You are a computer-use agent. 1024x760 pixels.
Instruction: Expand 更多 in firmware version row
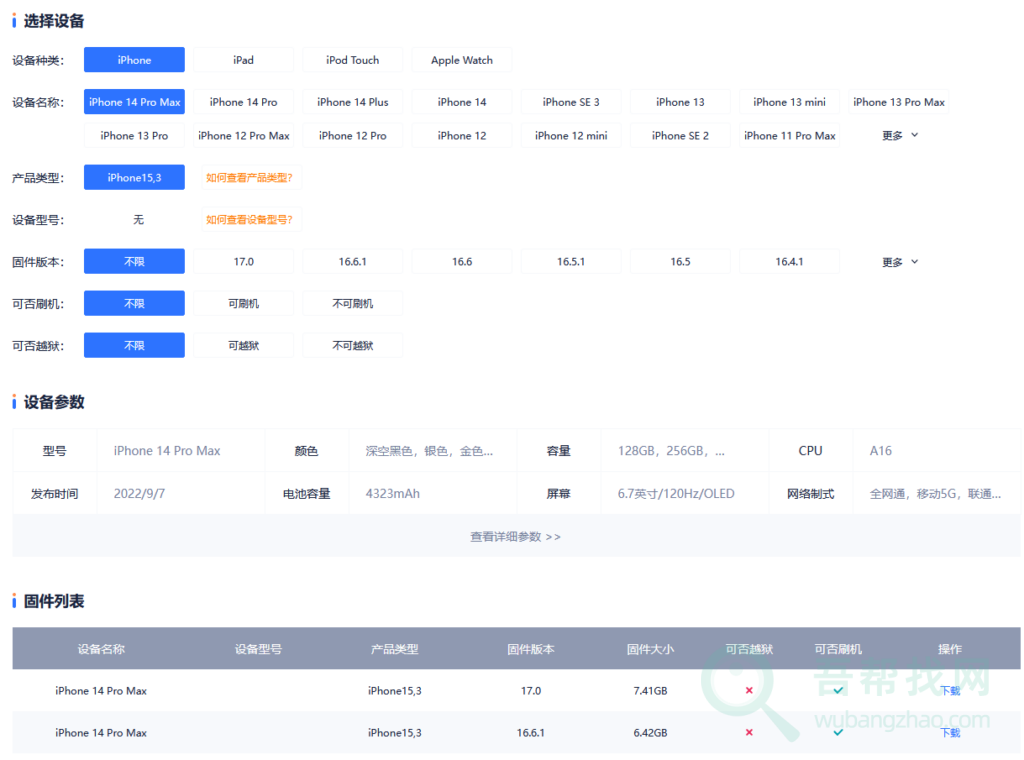point(899,262)
